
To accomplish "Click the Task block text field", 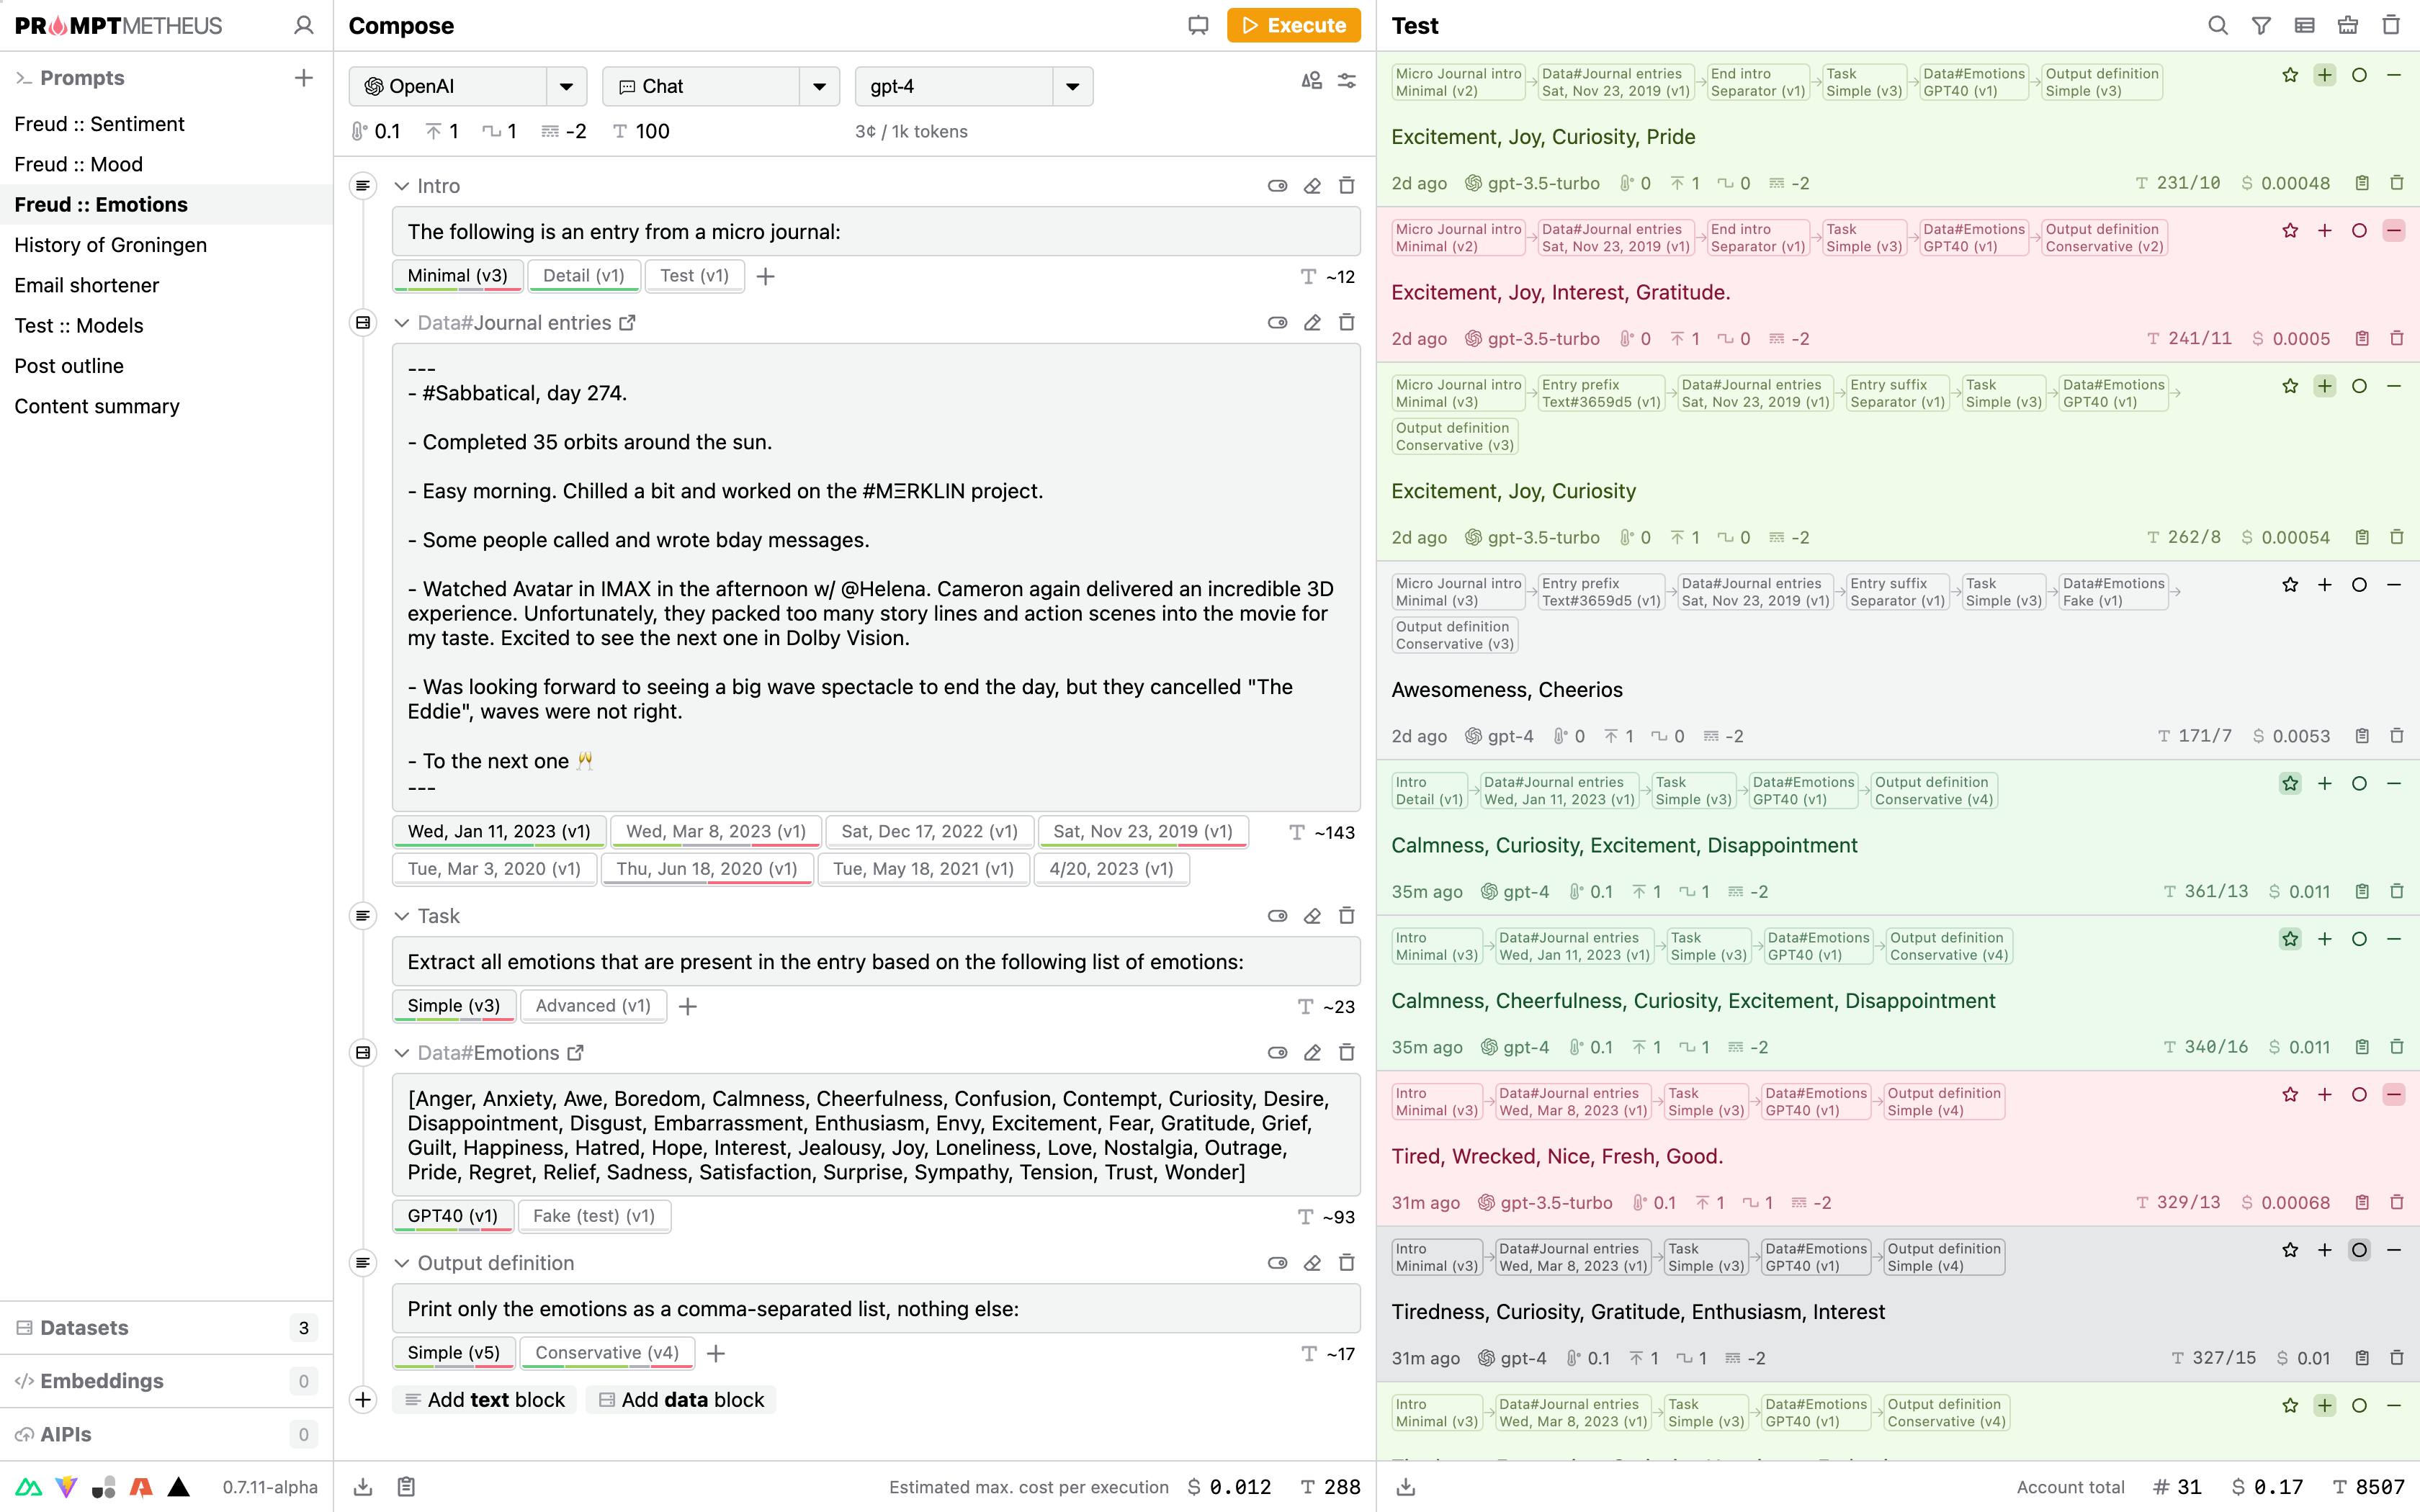I will (876, 962).
